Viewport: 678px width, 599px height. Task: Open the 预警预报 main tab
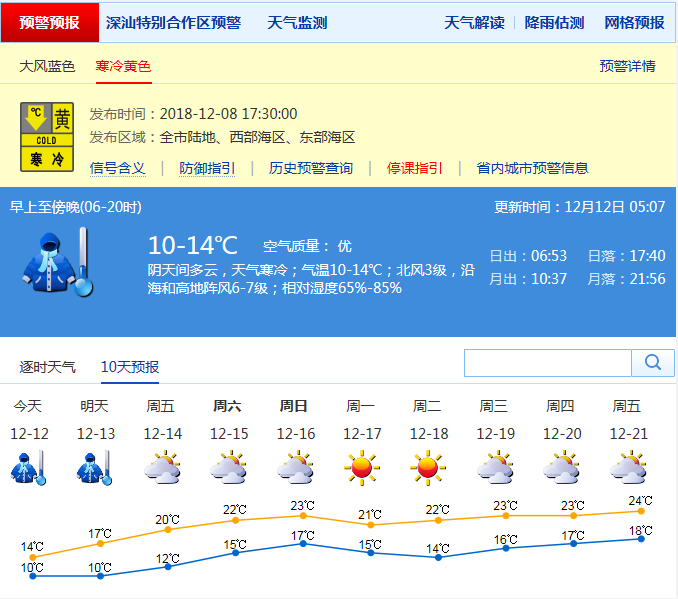tap(50, 22)
